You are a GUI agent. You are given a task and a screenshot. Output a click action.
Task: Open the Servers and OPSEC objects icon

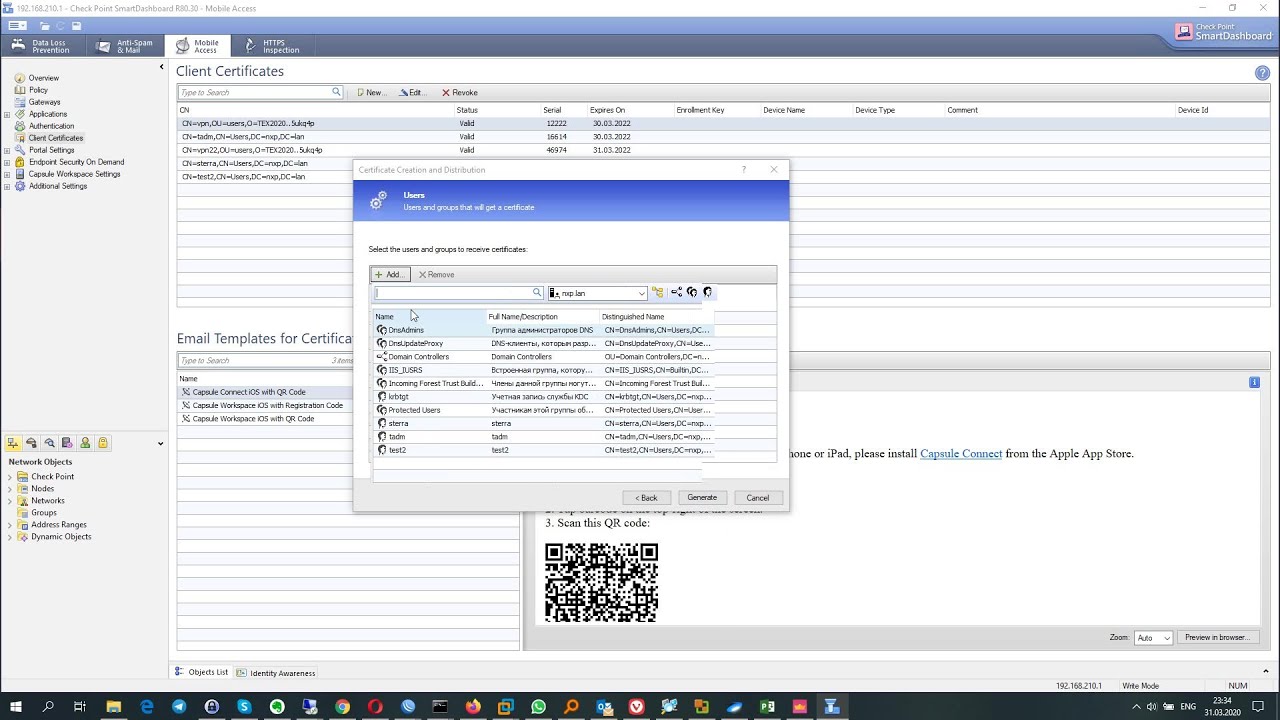coord(67,443)
